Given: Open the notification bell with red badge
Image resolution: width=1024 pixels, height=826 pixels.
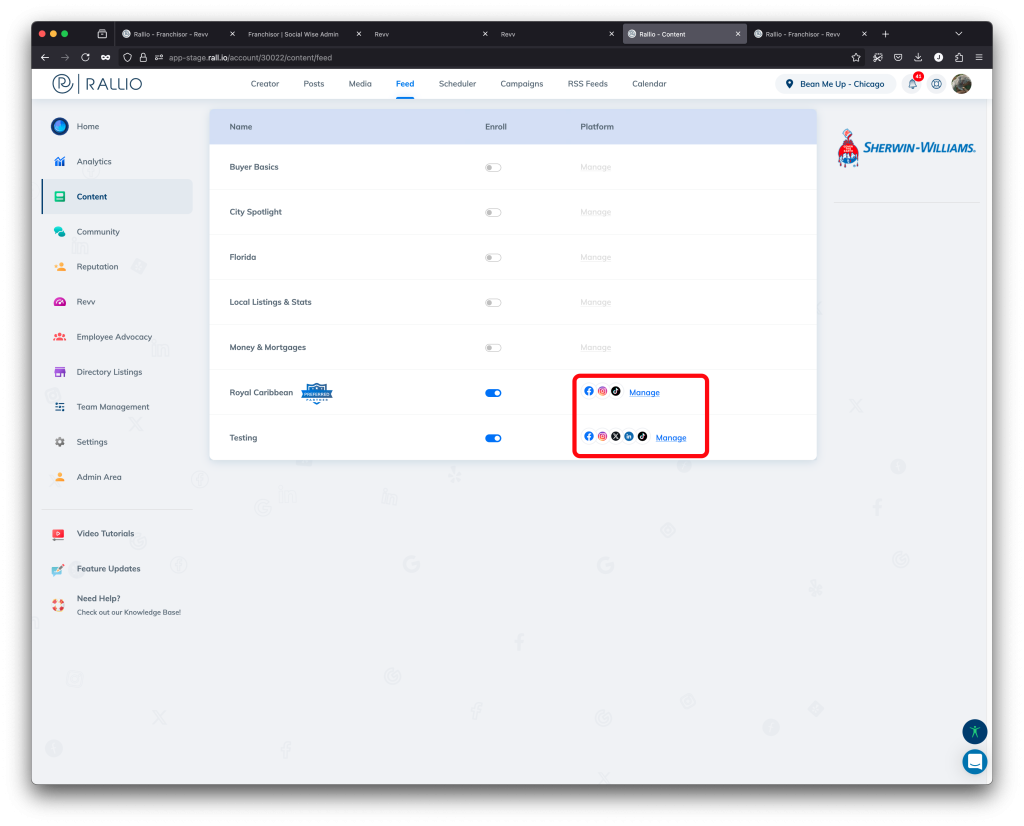Looking at the screenshot, I should [912, 84].
